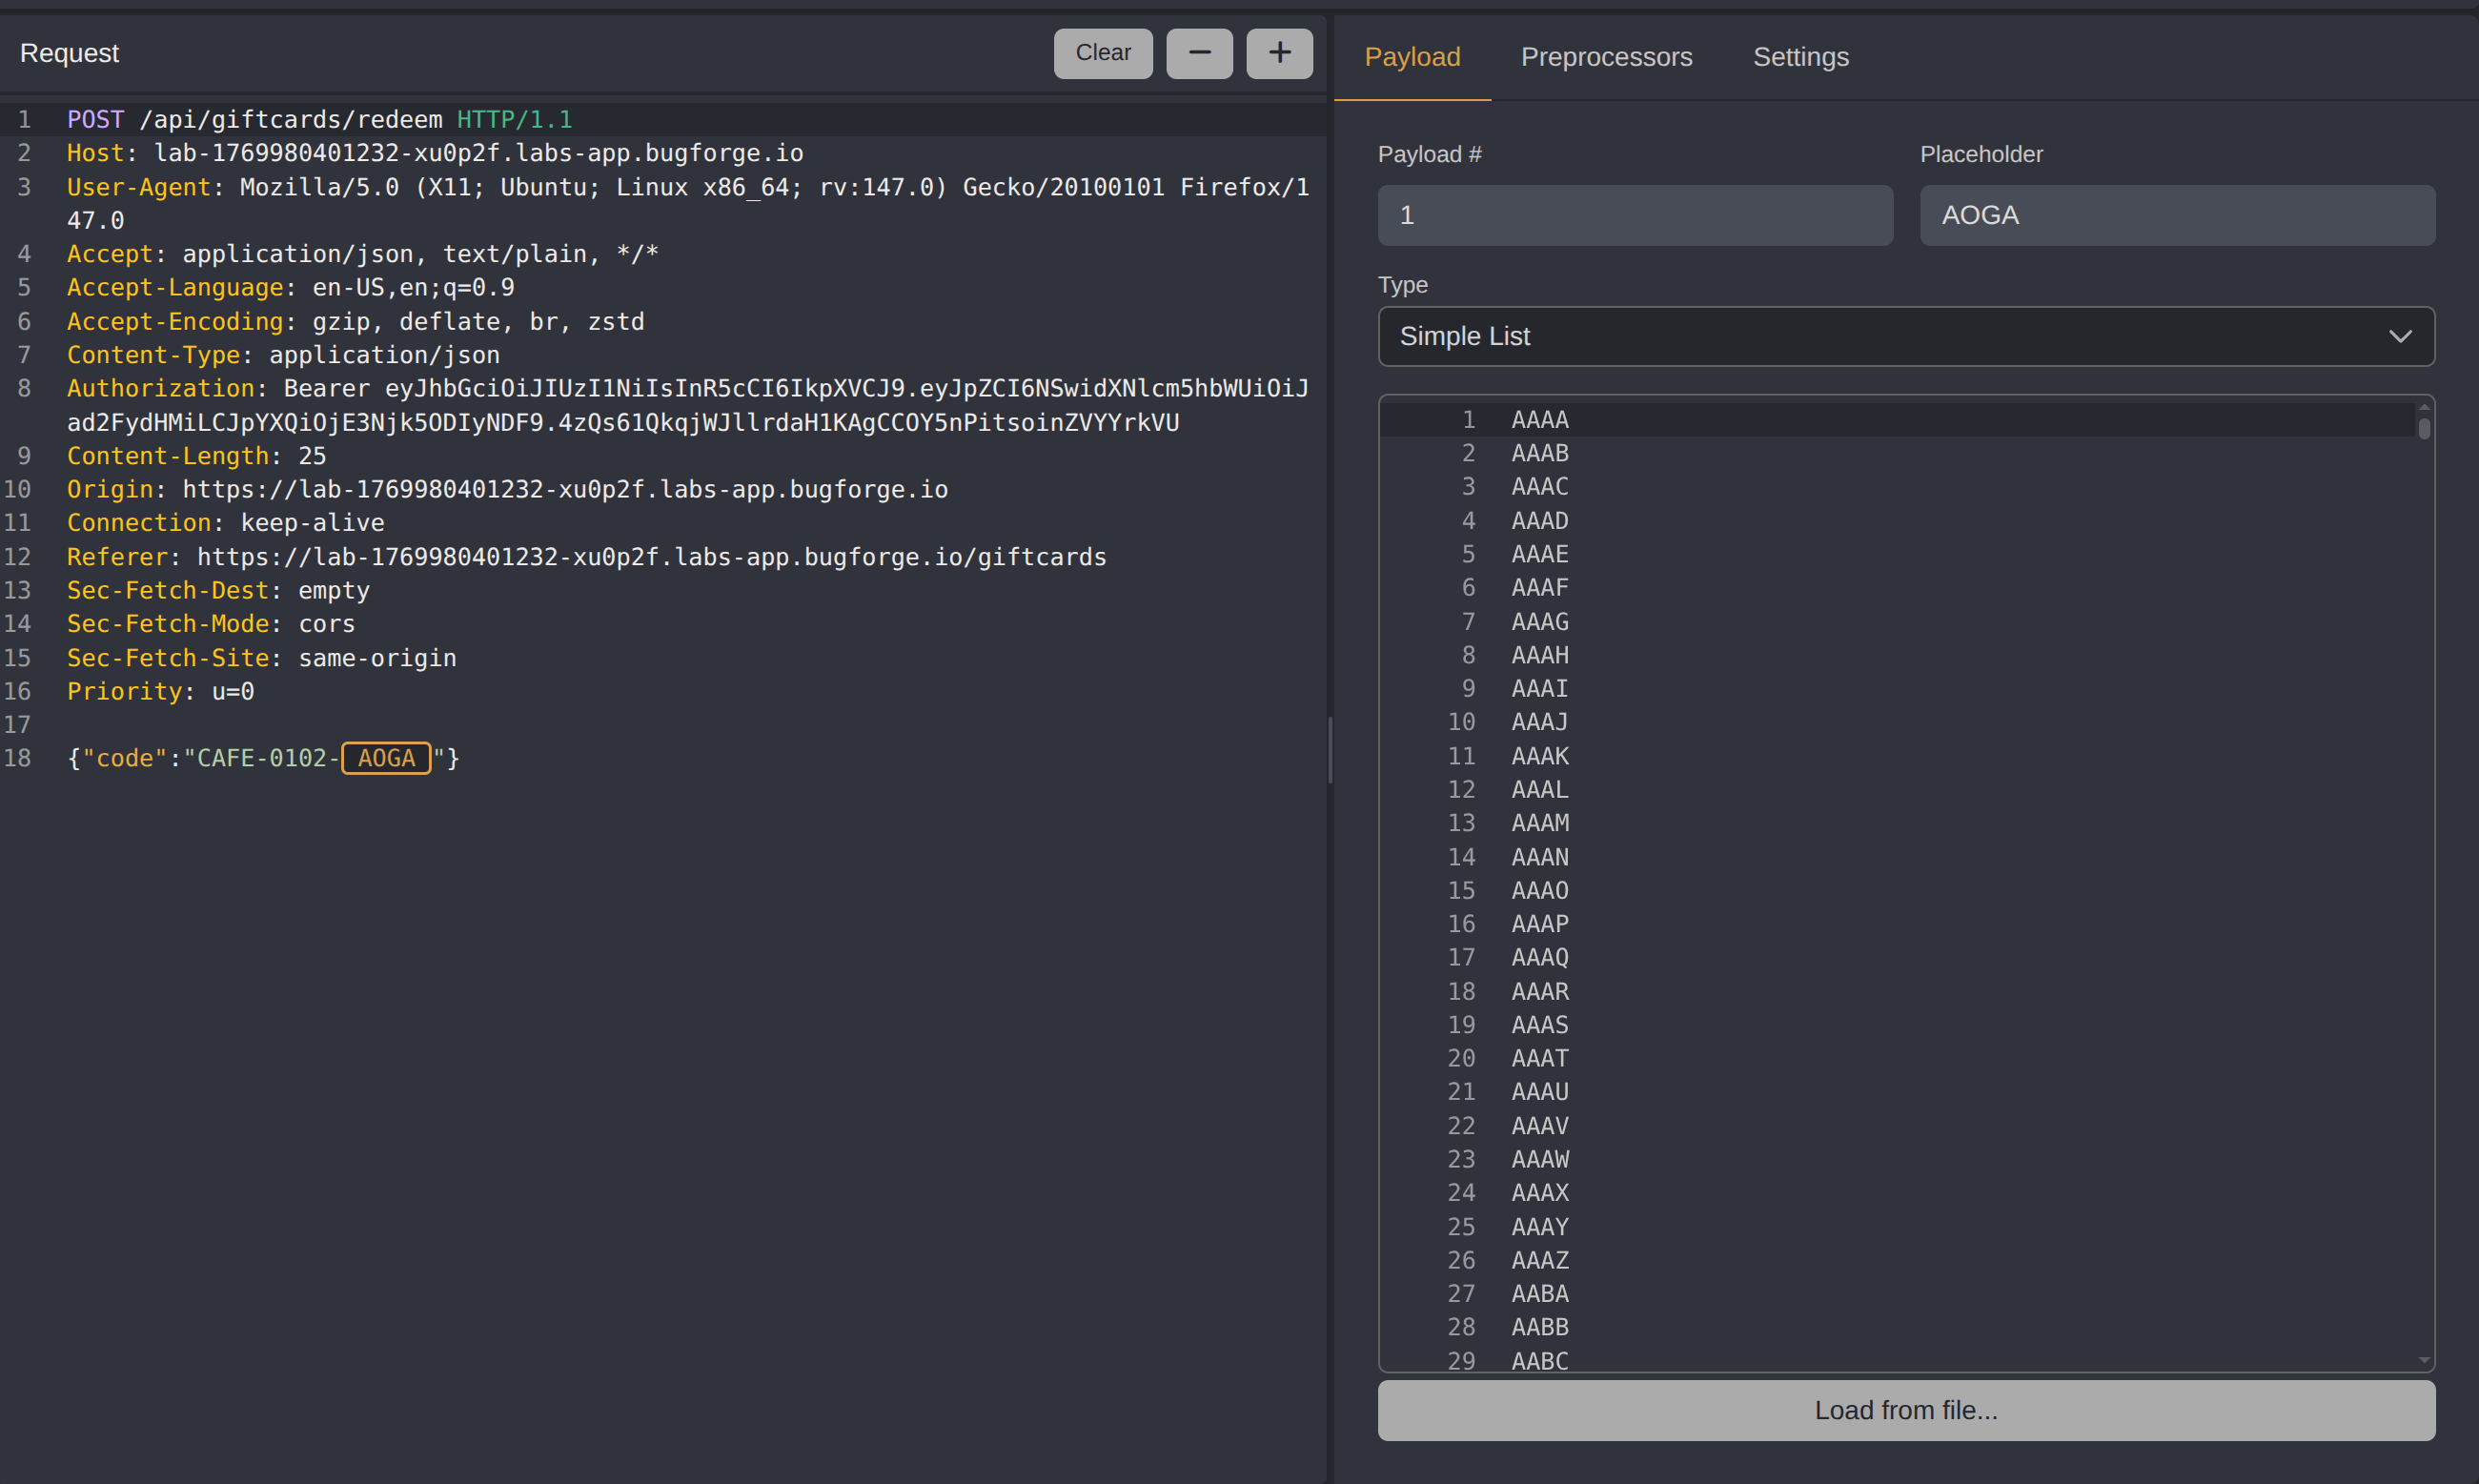The width and height of the screenshot is (2479, 1484).
Task: Click the minus button to remove placeholder
Action: [1199, 53]
